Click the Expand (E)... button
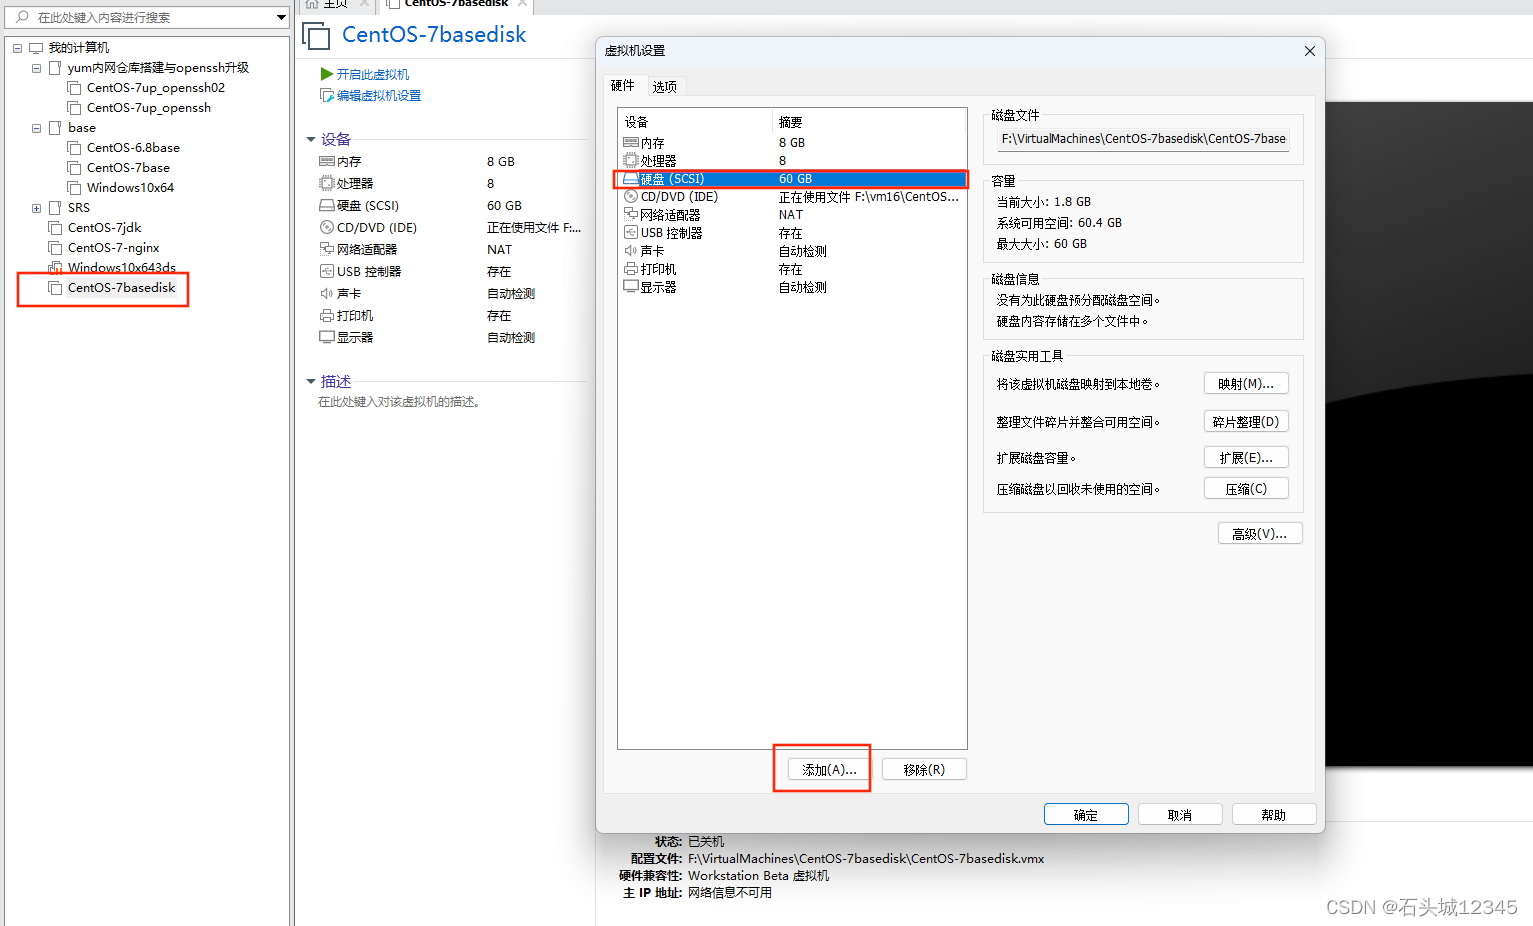Image resolution: width=1533 pixels, height=926 pixels. pyautogui.click(x=1246, y=457)
